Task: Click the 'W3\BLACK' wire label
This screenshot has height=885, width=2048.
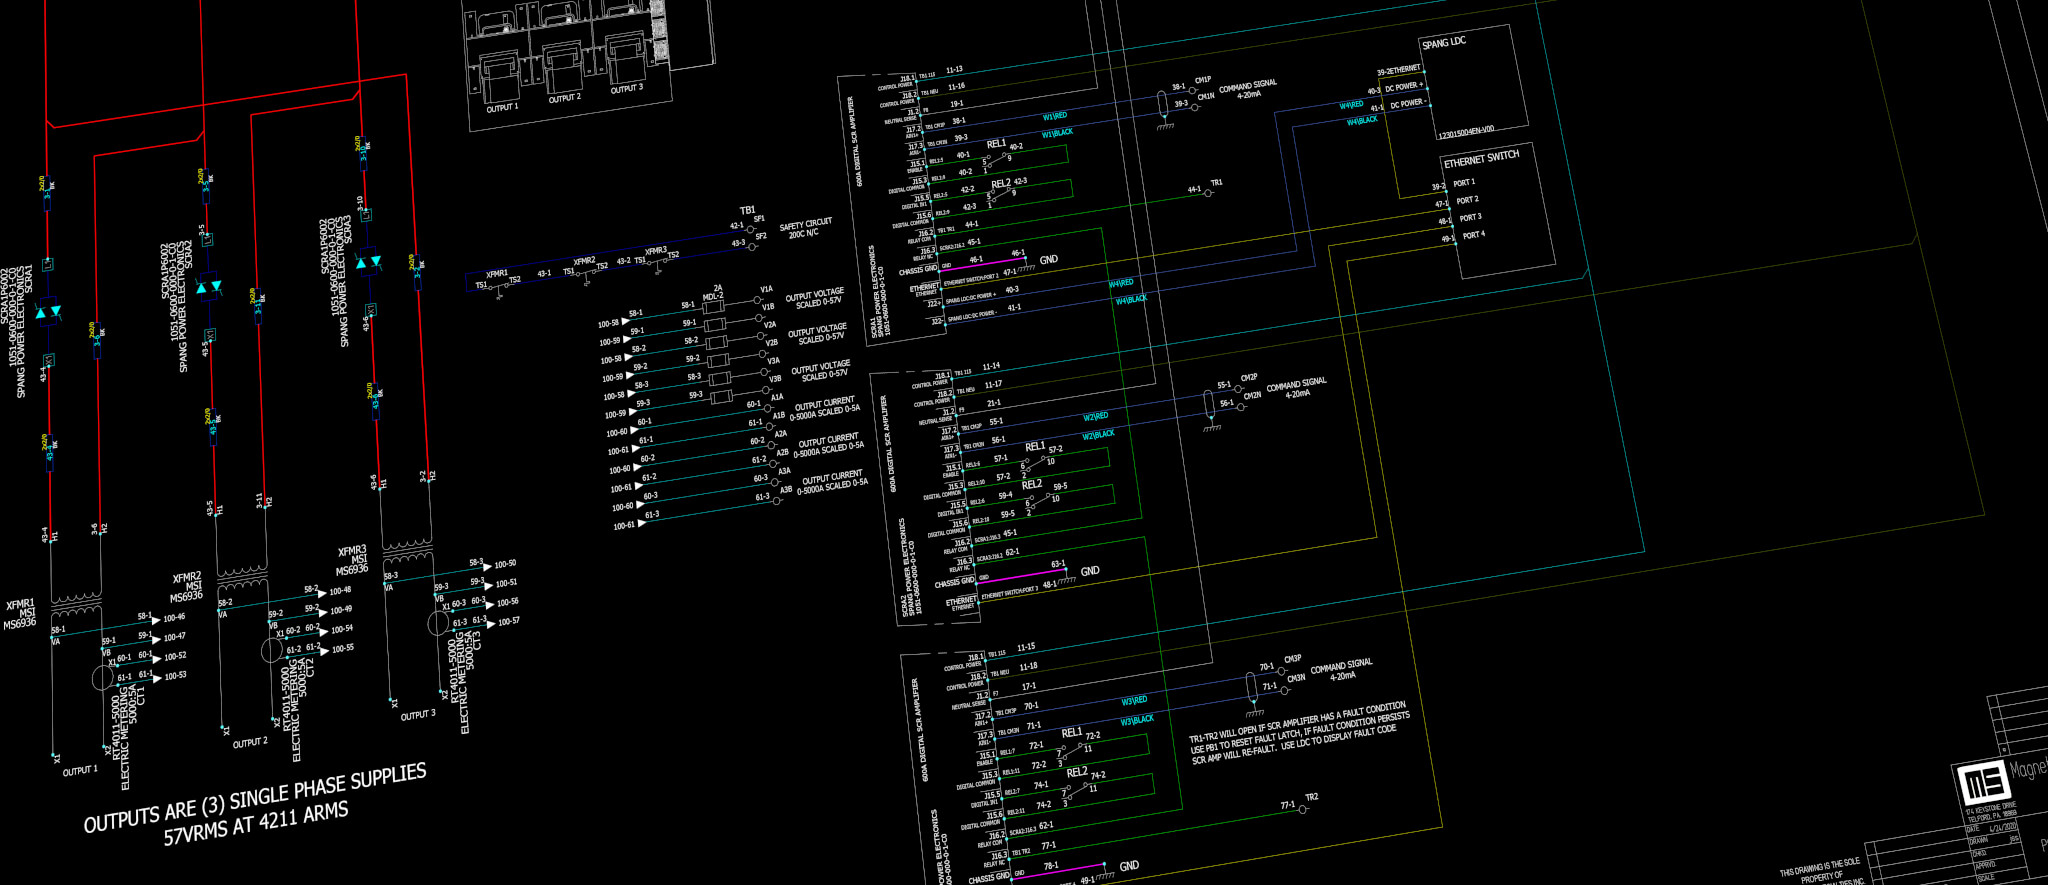Action: [x=1137, y=719]
